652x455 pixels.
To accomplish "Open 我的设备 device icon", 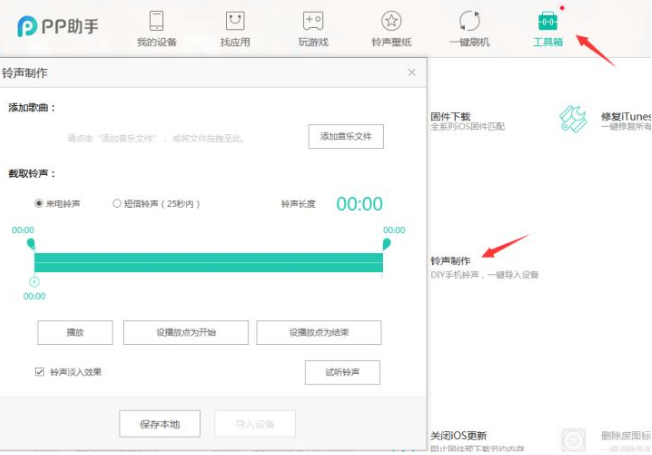I will tap(156, 21).
